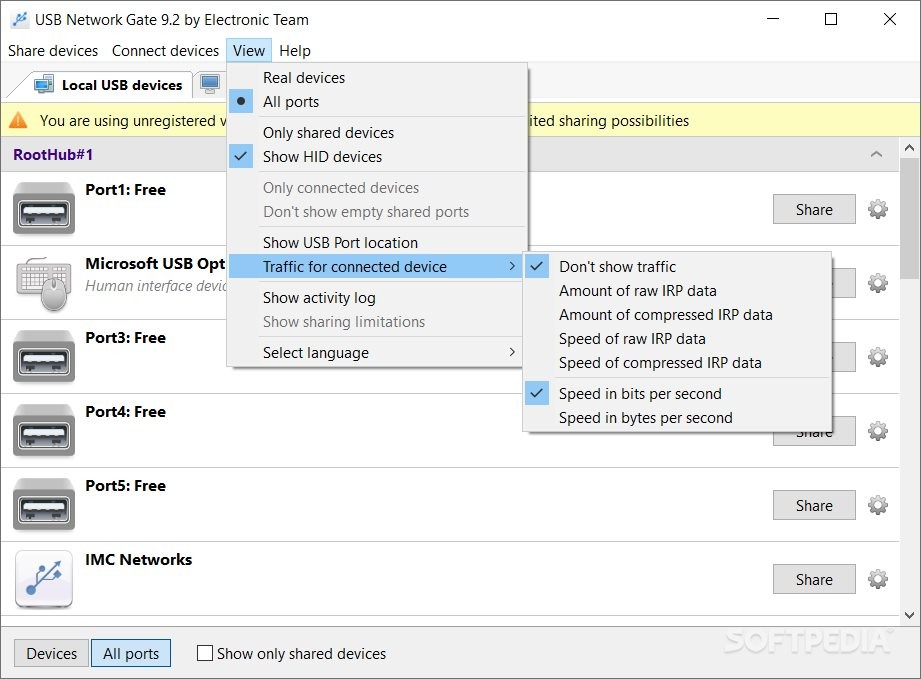Image resolution: width=921 pixels, height=679 pixels.
Task: Toggle Only shared devices menu option
Action: (x=377, y=133)
